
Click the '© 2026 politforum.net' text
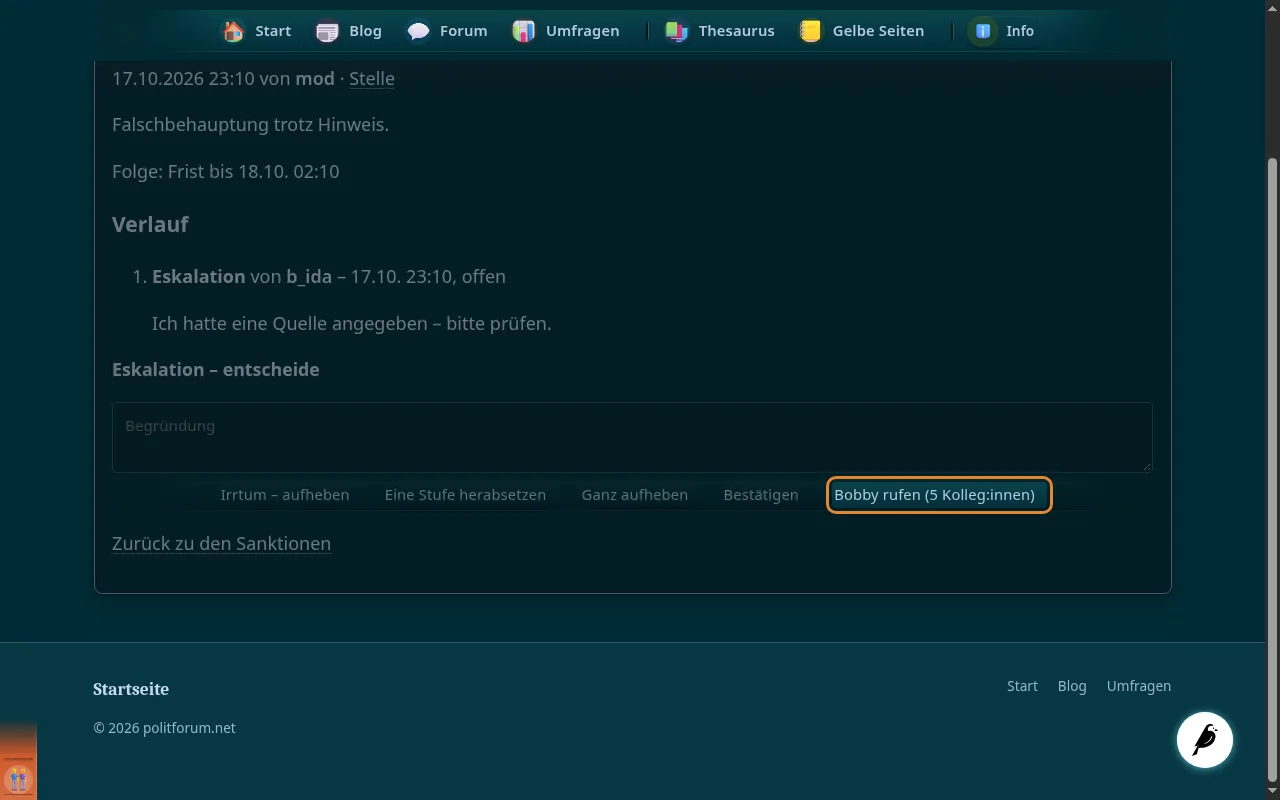[165, 728]
